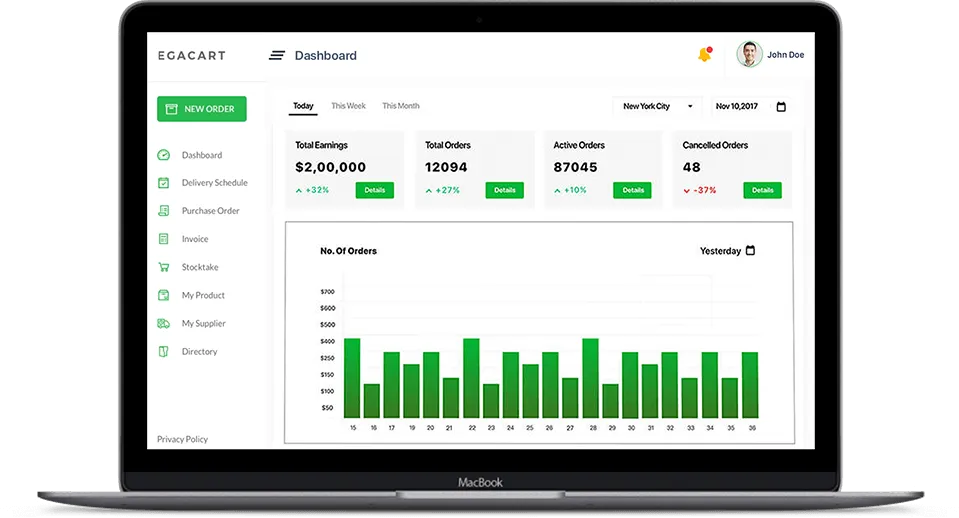Open the calendar icon next to Nov 10, 2017
The height and width of the screenshot is (518, 959).
click(781, 106)
